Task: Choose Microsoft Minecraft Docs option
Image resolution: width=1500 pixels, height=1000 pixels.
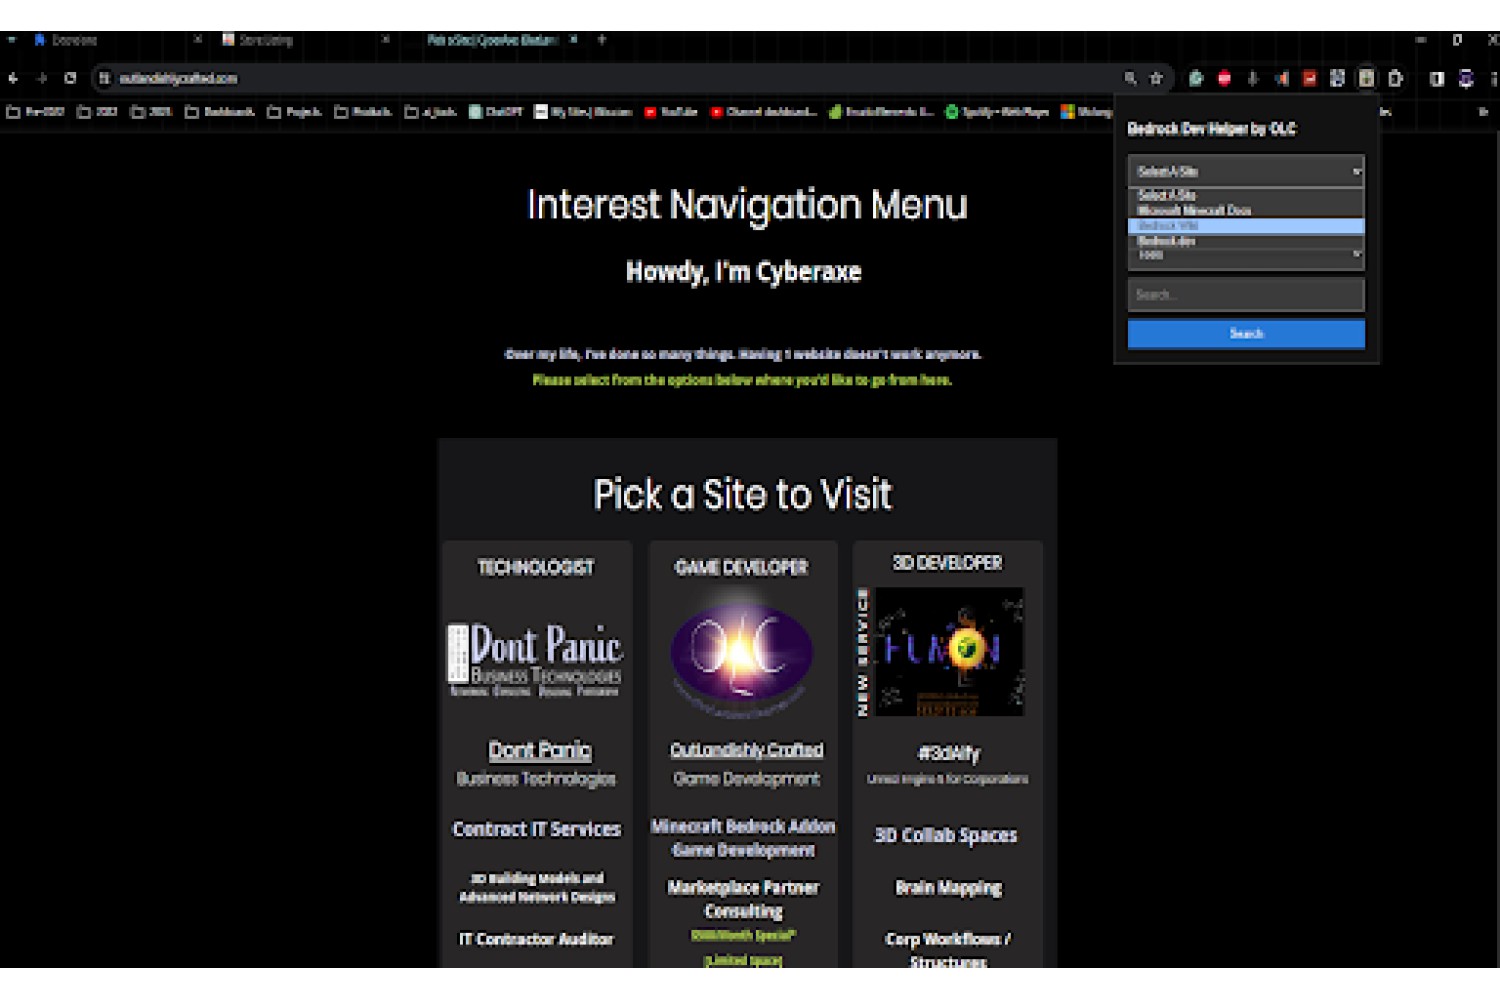Action: click(x=1246, y=210)
